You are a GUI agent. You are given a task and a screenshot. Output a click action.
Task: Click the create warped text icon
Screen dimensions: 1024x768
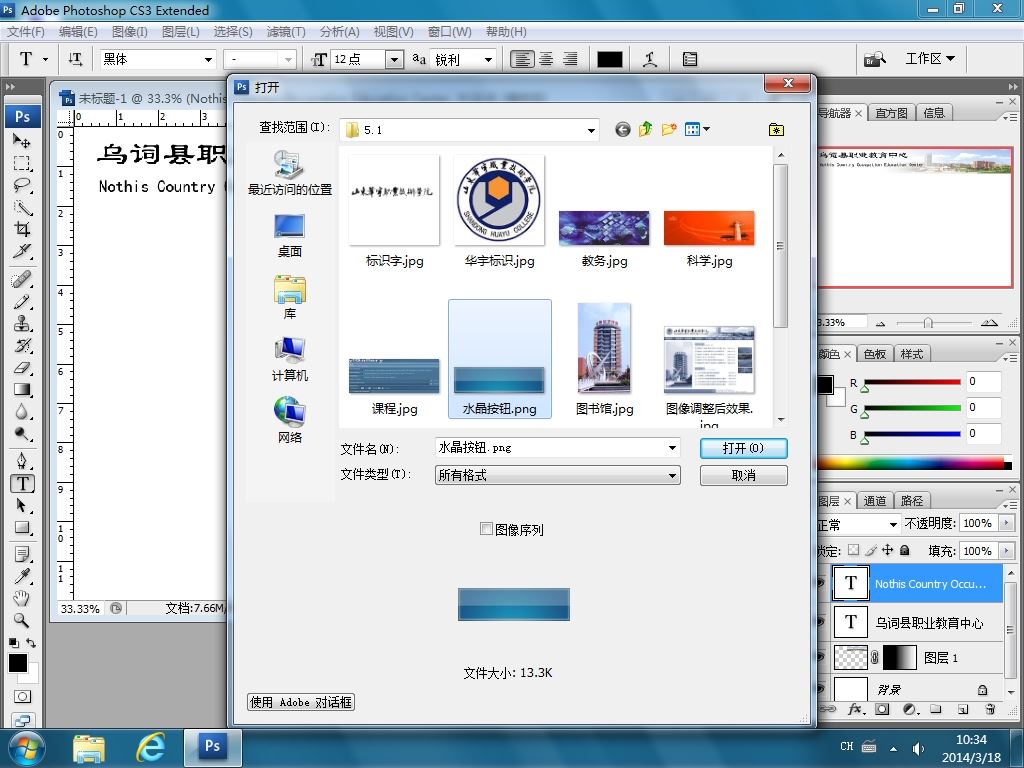click(650, 59)
